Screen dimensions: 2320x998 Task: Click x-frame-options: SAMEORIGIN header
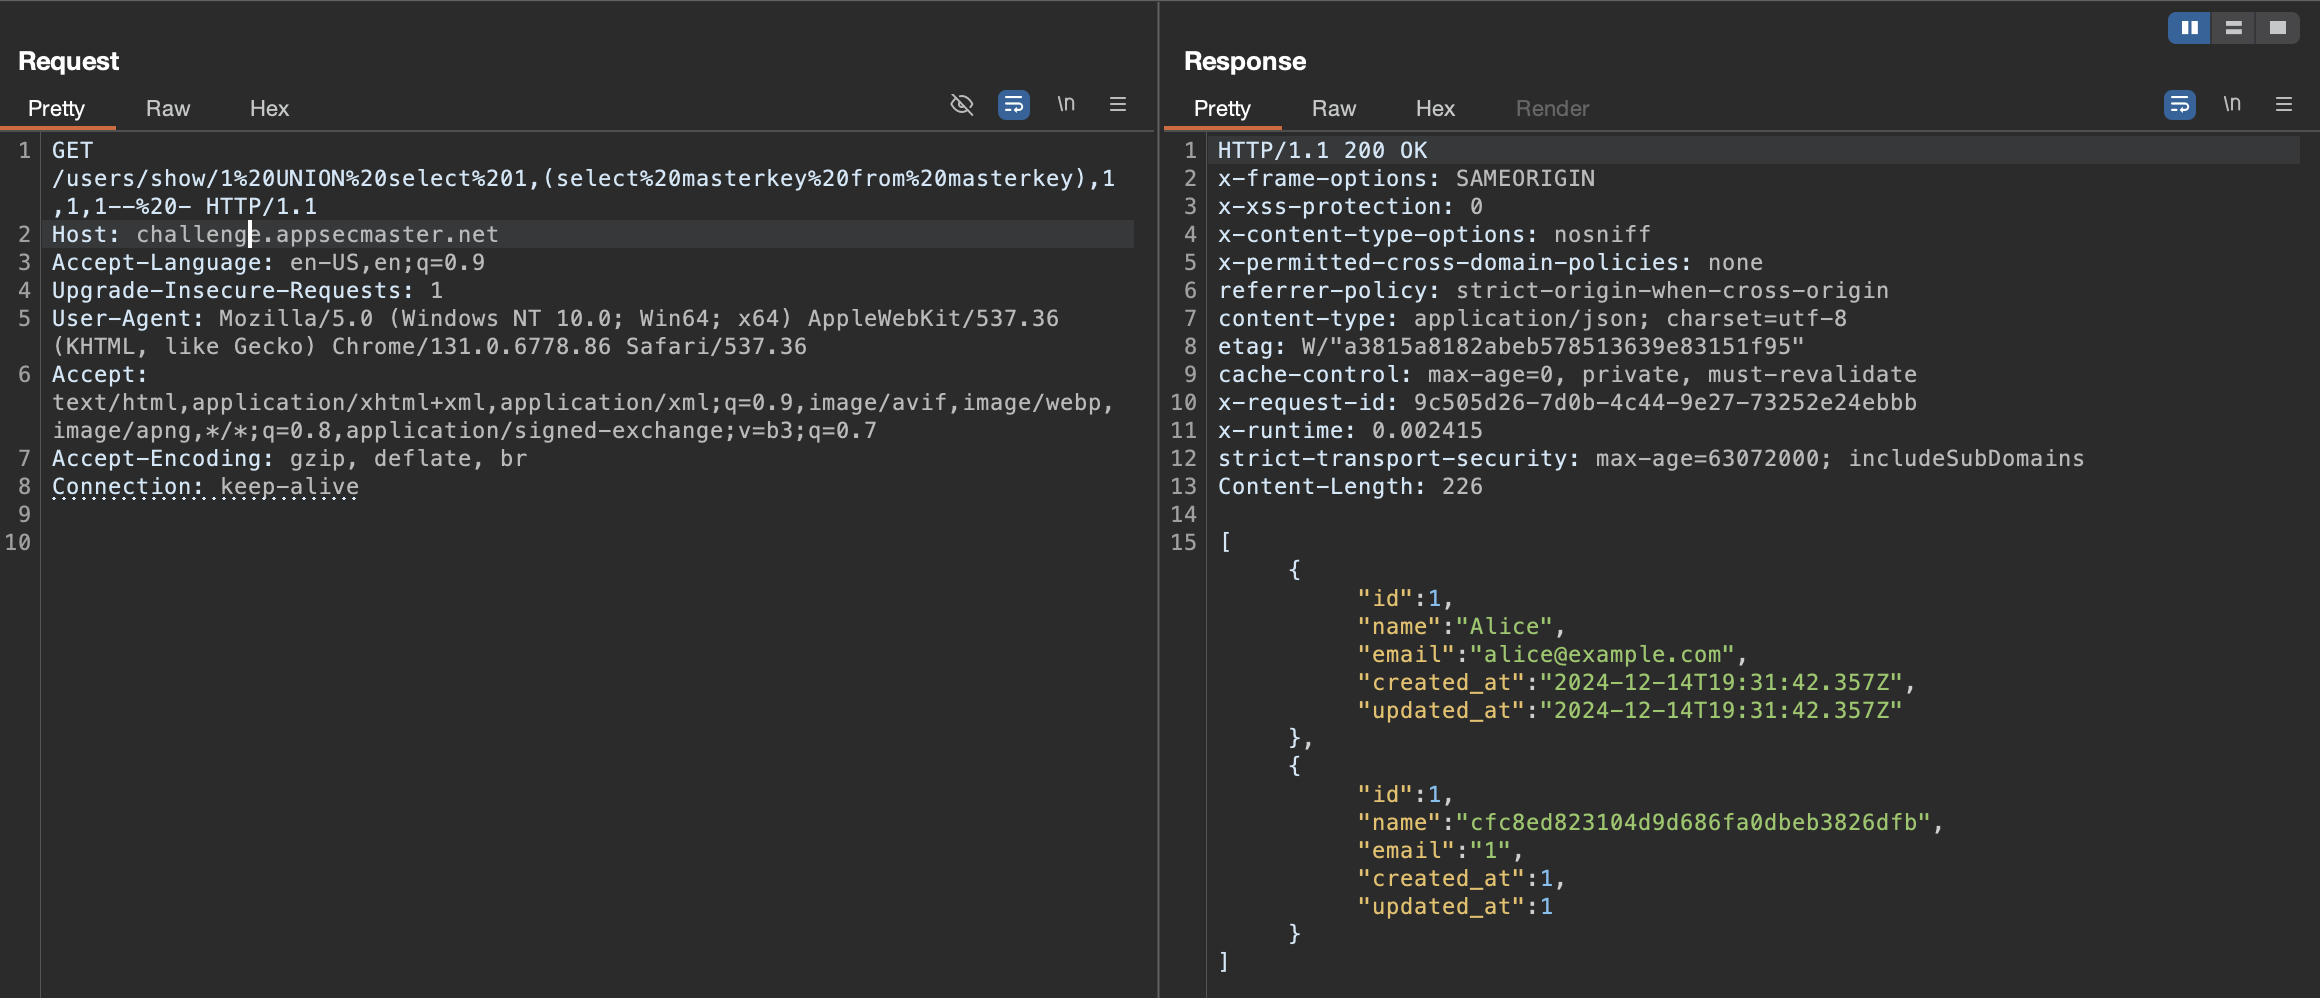[1406, 178]
